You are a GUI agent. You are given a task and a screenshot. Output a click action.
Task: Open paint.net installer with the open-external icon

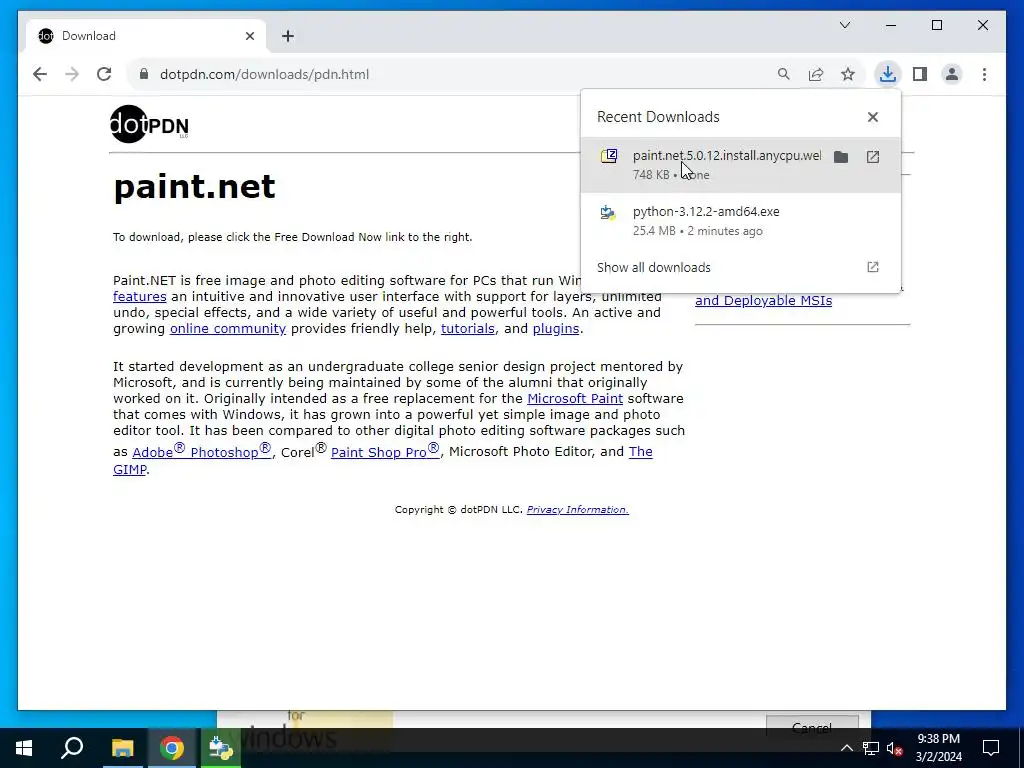[x=872, y=157]
